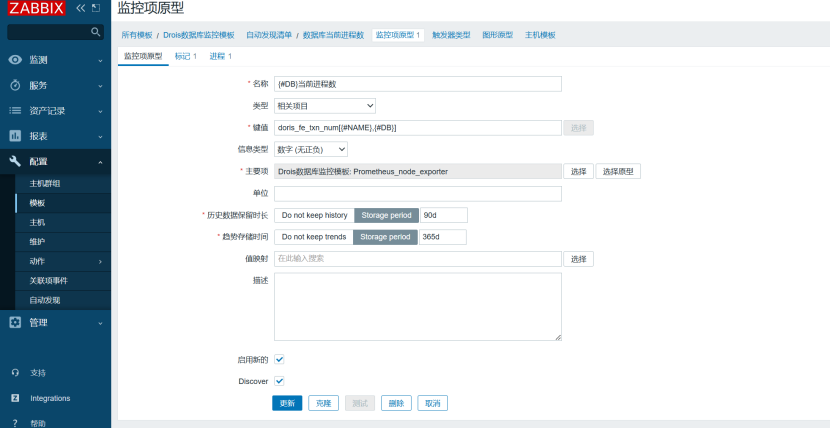Expand the 资产记录 sidebar menu

tap(55, 110)
